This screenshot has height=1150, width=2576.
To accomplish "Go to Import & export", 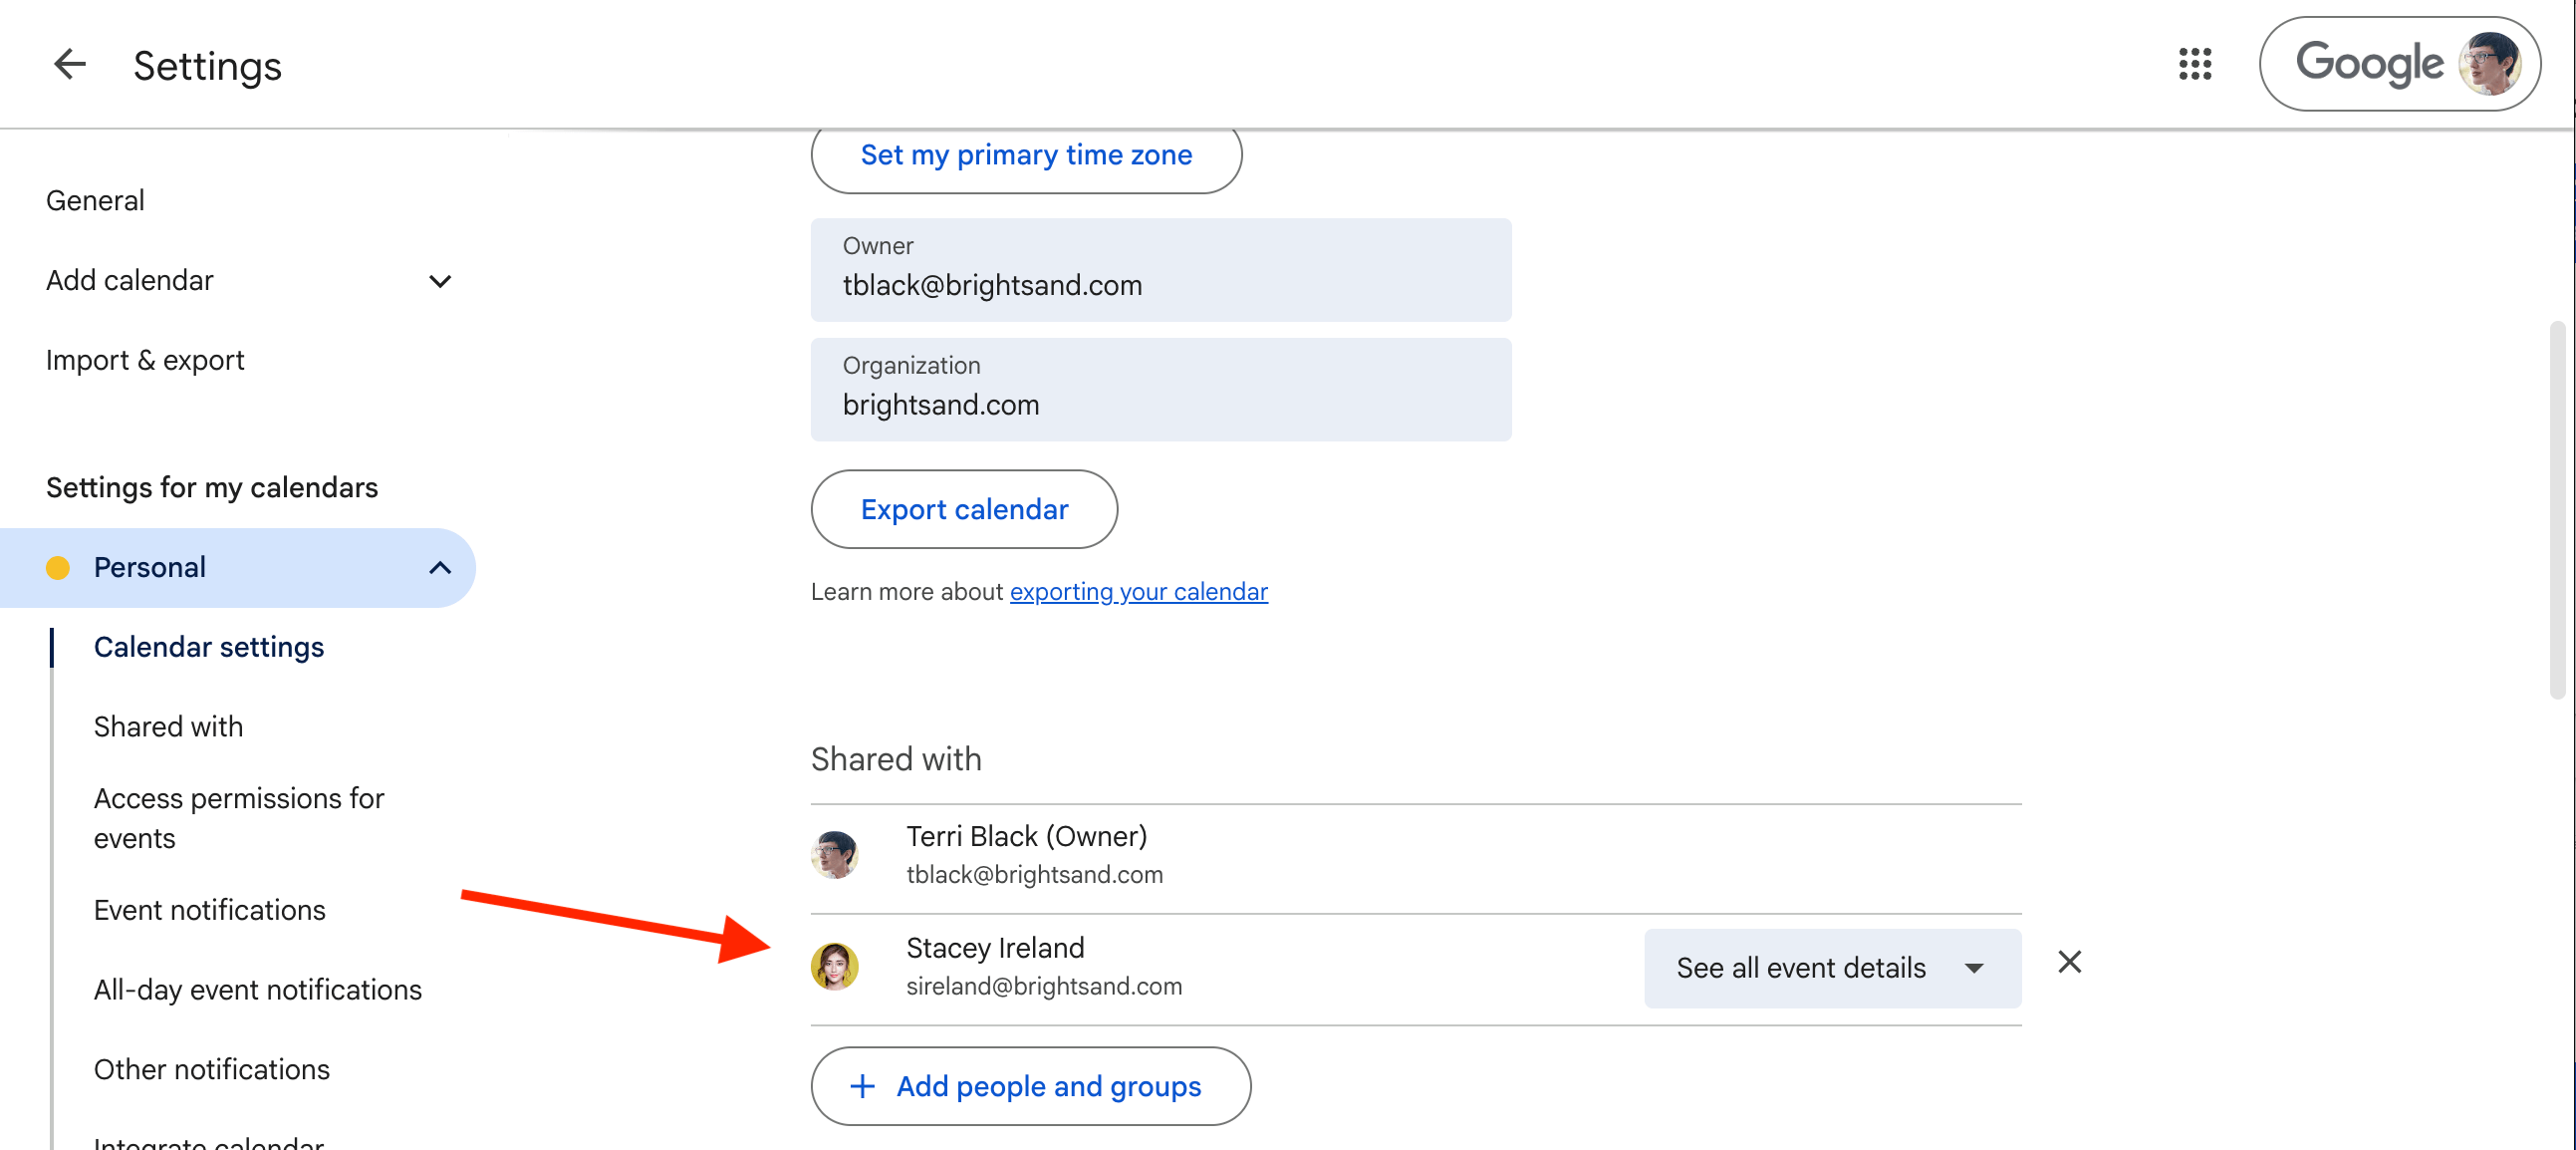I will tap(145, 360).
